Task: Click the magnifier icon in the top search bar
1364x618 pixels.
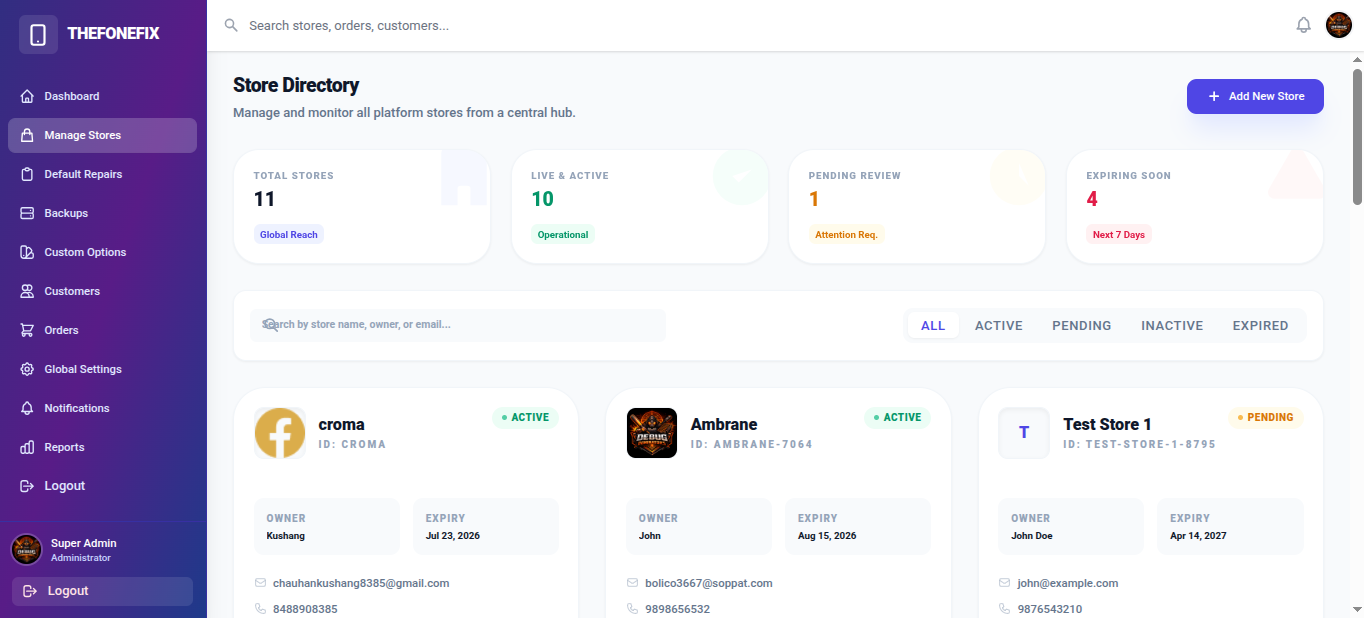Action: 231,25
